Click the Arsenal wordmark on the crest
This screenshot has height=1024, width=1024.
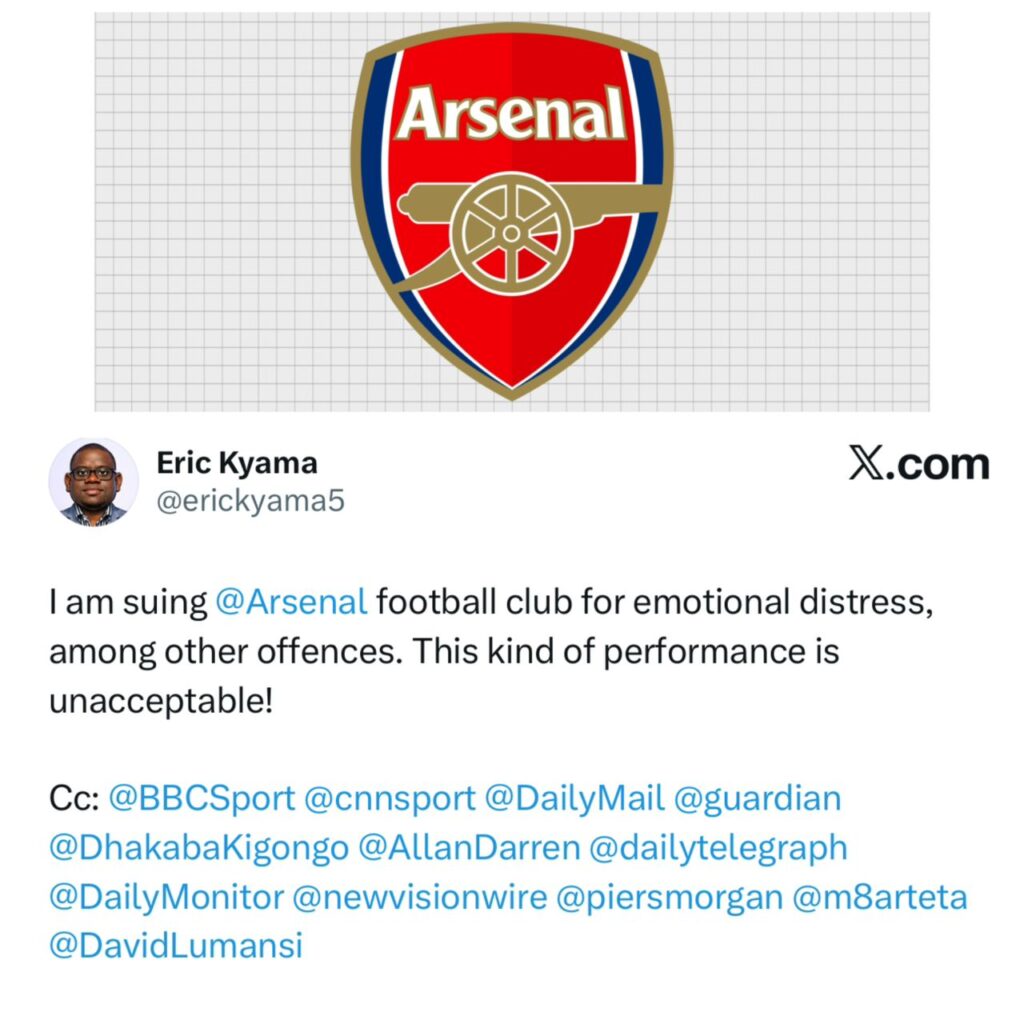pyautogui.click(x=512, y=113)
